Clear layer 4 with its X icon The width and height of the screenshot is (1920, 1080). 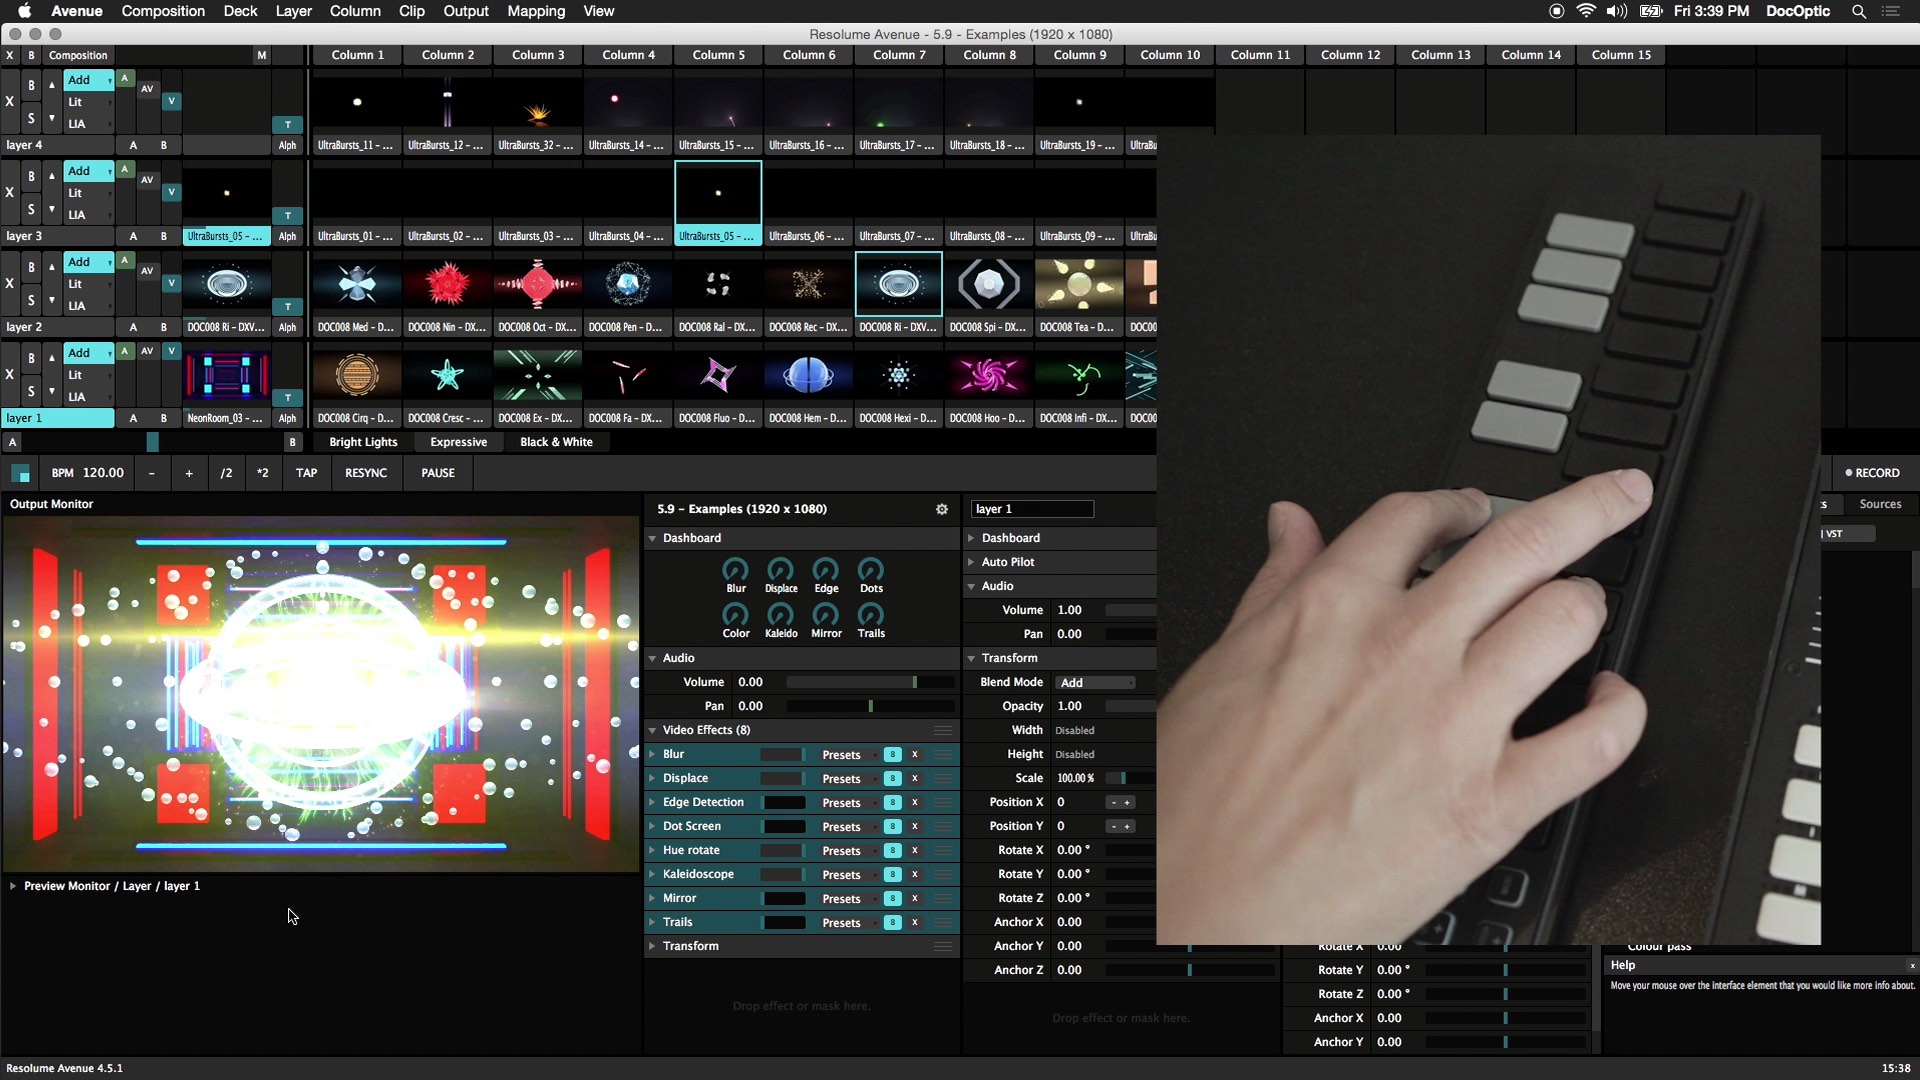[x=10, y=101]
